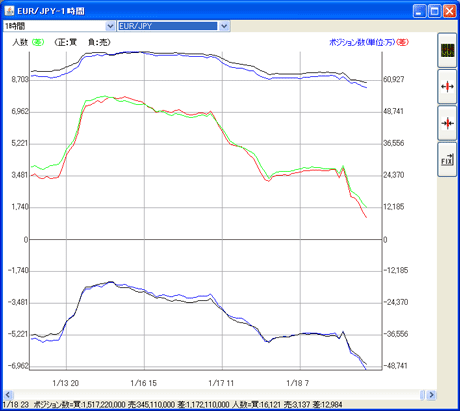Click the status bar position summary text
The width and height of the screenshot is (460, 411).
pyautogui.click(x=173, y=405)
